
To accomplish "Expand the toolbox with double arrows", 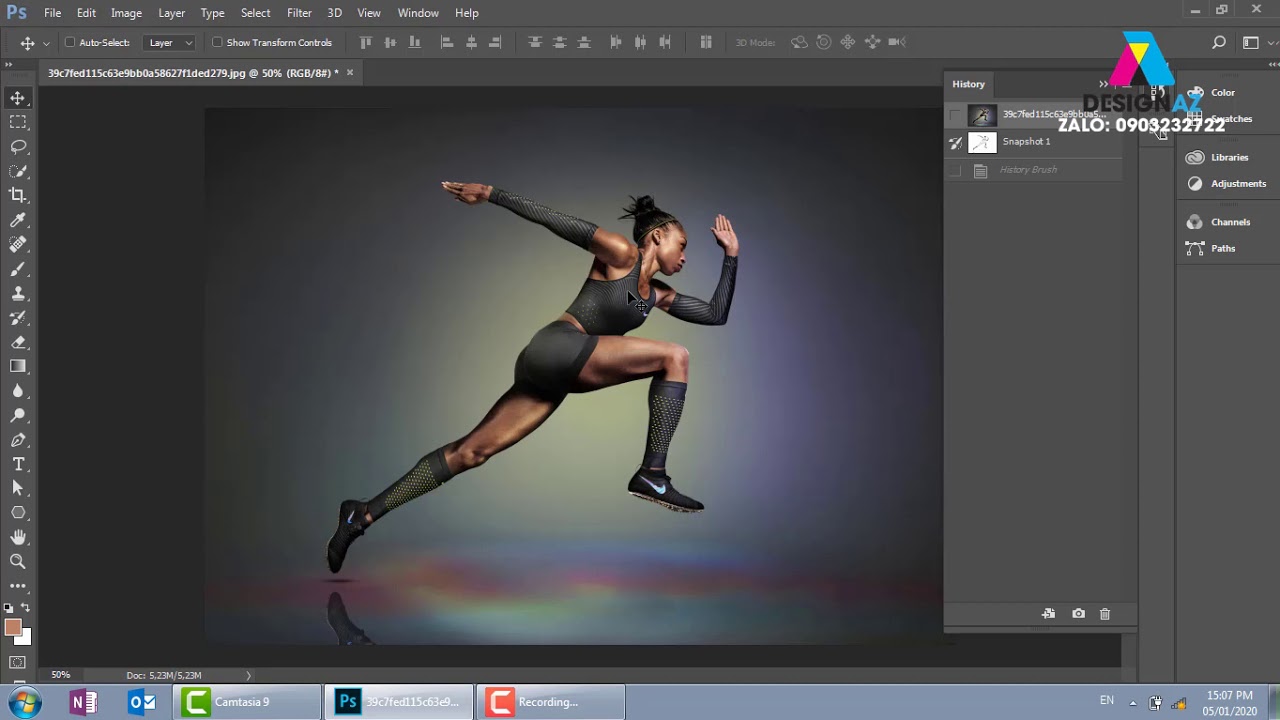I will pyautogui.click(x=9, y=65).
